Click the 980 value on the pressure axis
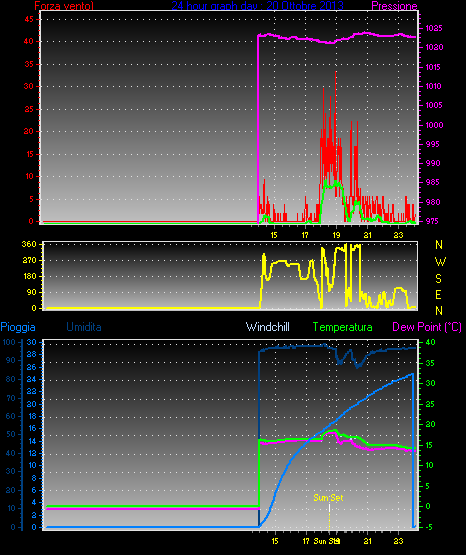Image resolution: width=466 pixels, height=555 pixels. (x=432, y=202)
